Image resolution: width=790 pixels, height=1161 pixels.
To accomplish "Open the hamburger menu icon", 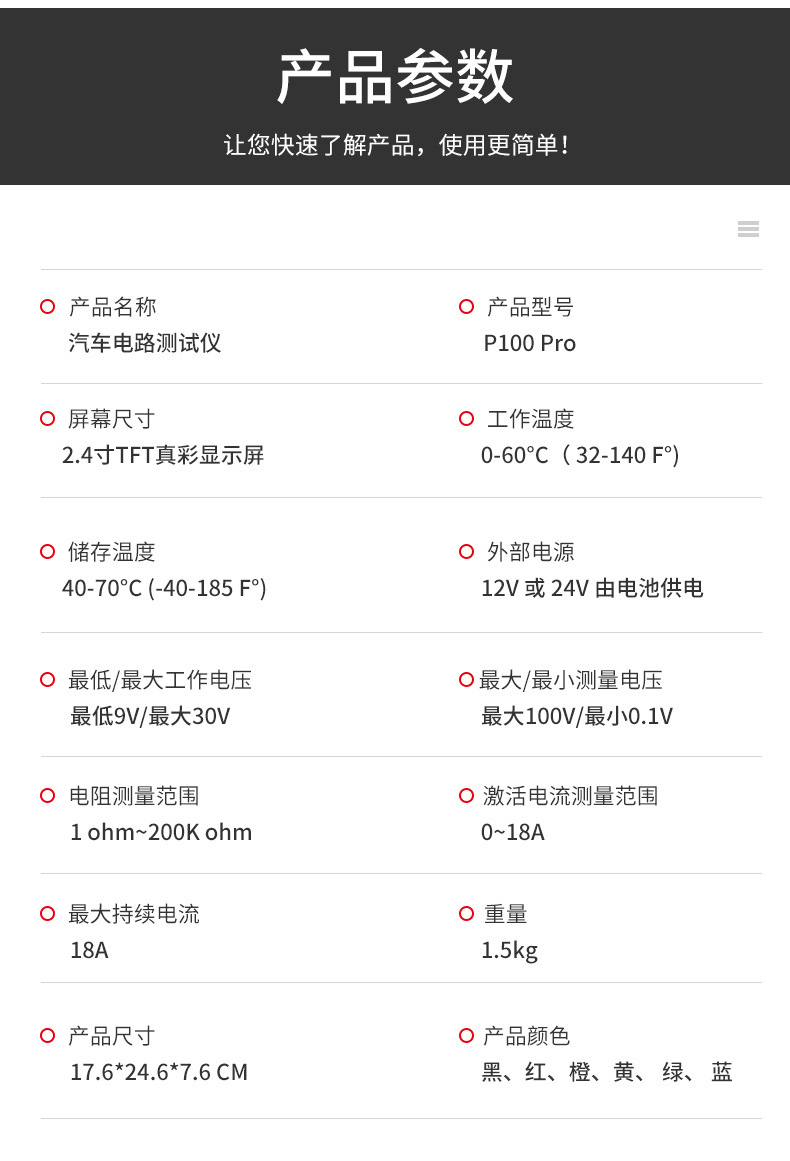I will [748, 229].
